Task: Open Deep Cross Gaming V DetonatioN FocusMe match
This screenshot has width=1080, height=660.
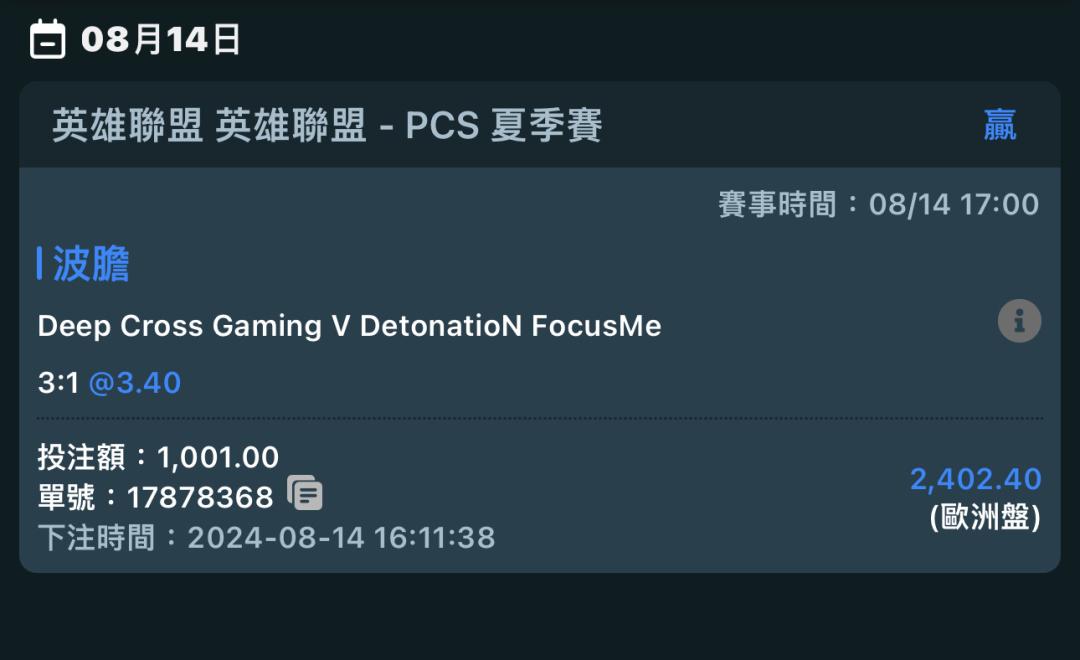Action: pyautogui.click(x=349, y=326)
